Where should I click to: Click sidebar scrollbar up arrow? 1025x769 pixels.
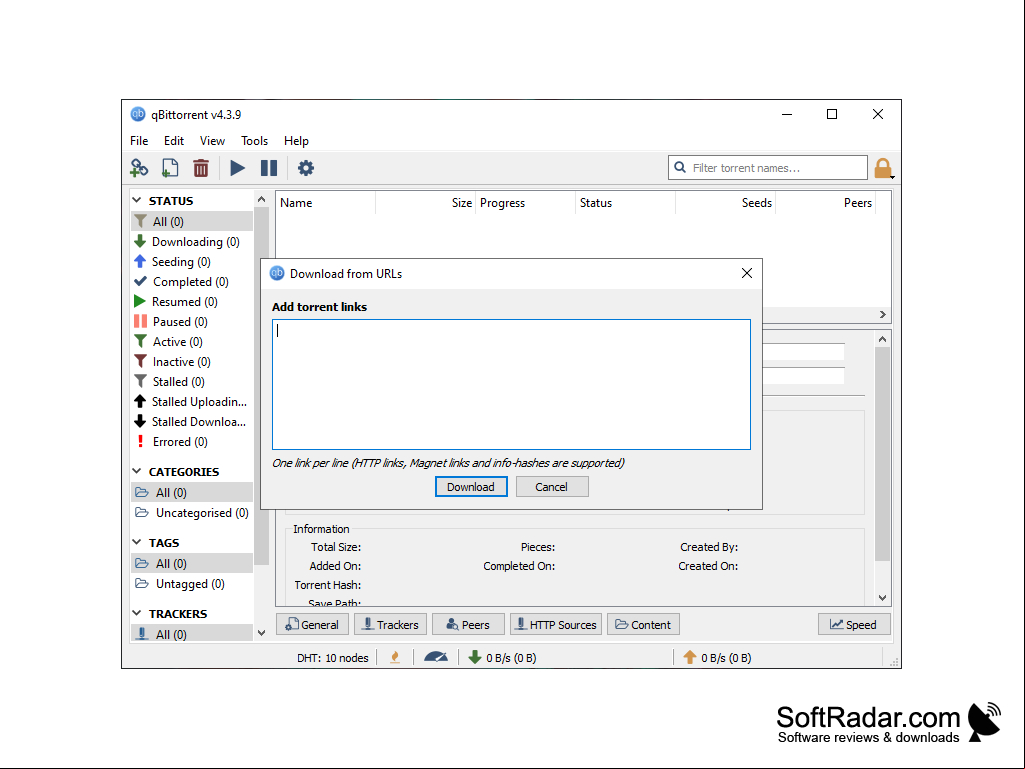[x=261, y=199]
